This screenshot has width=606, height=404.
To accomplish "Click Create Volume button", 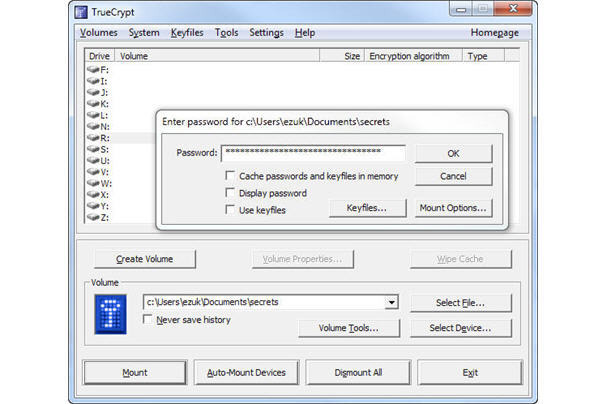I will tap(145, 259).
